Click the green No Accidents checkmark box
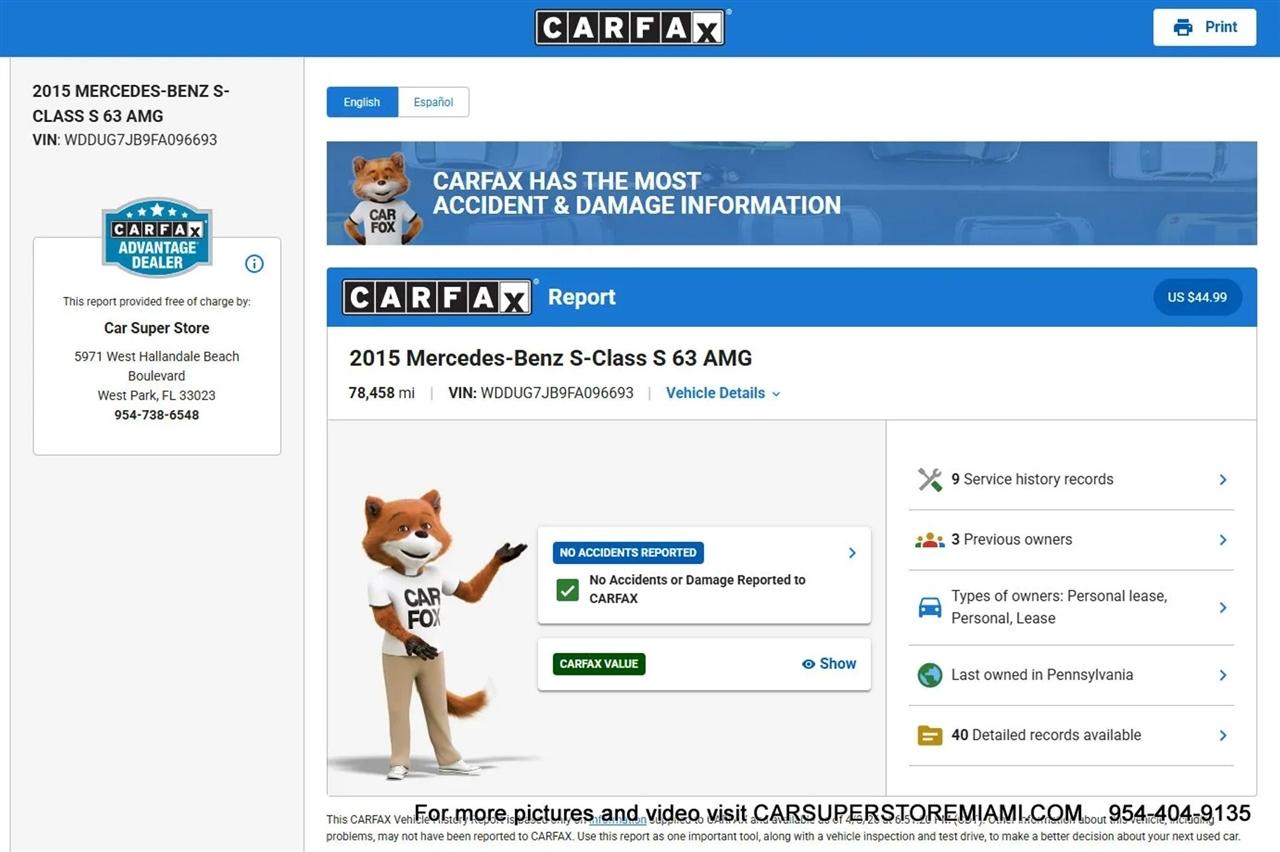Image resolution: width=1280 pixels, height=852 pixels. tap(568, 589)
